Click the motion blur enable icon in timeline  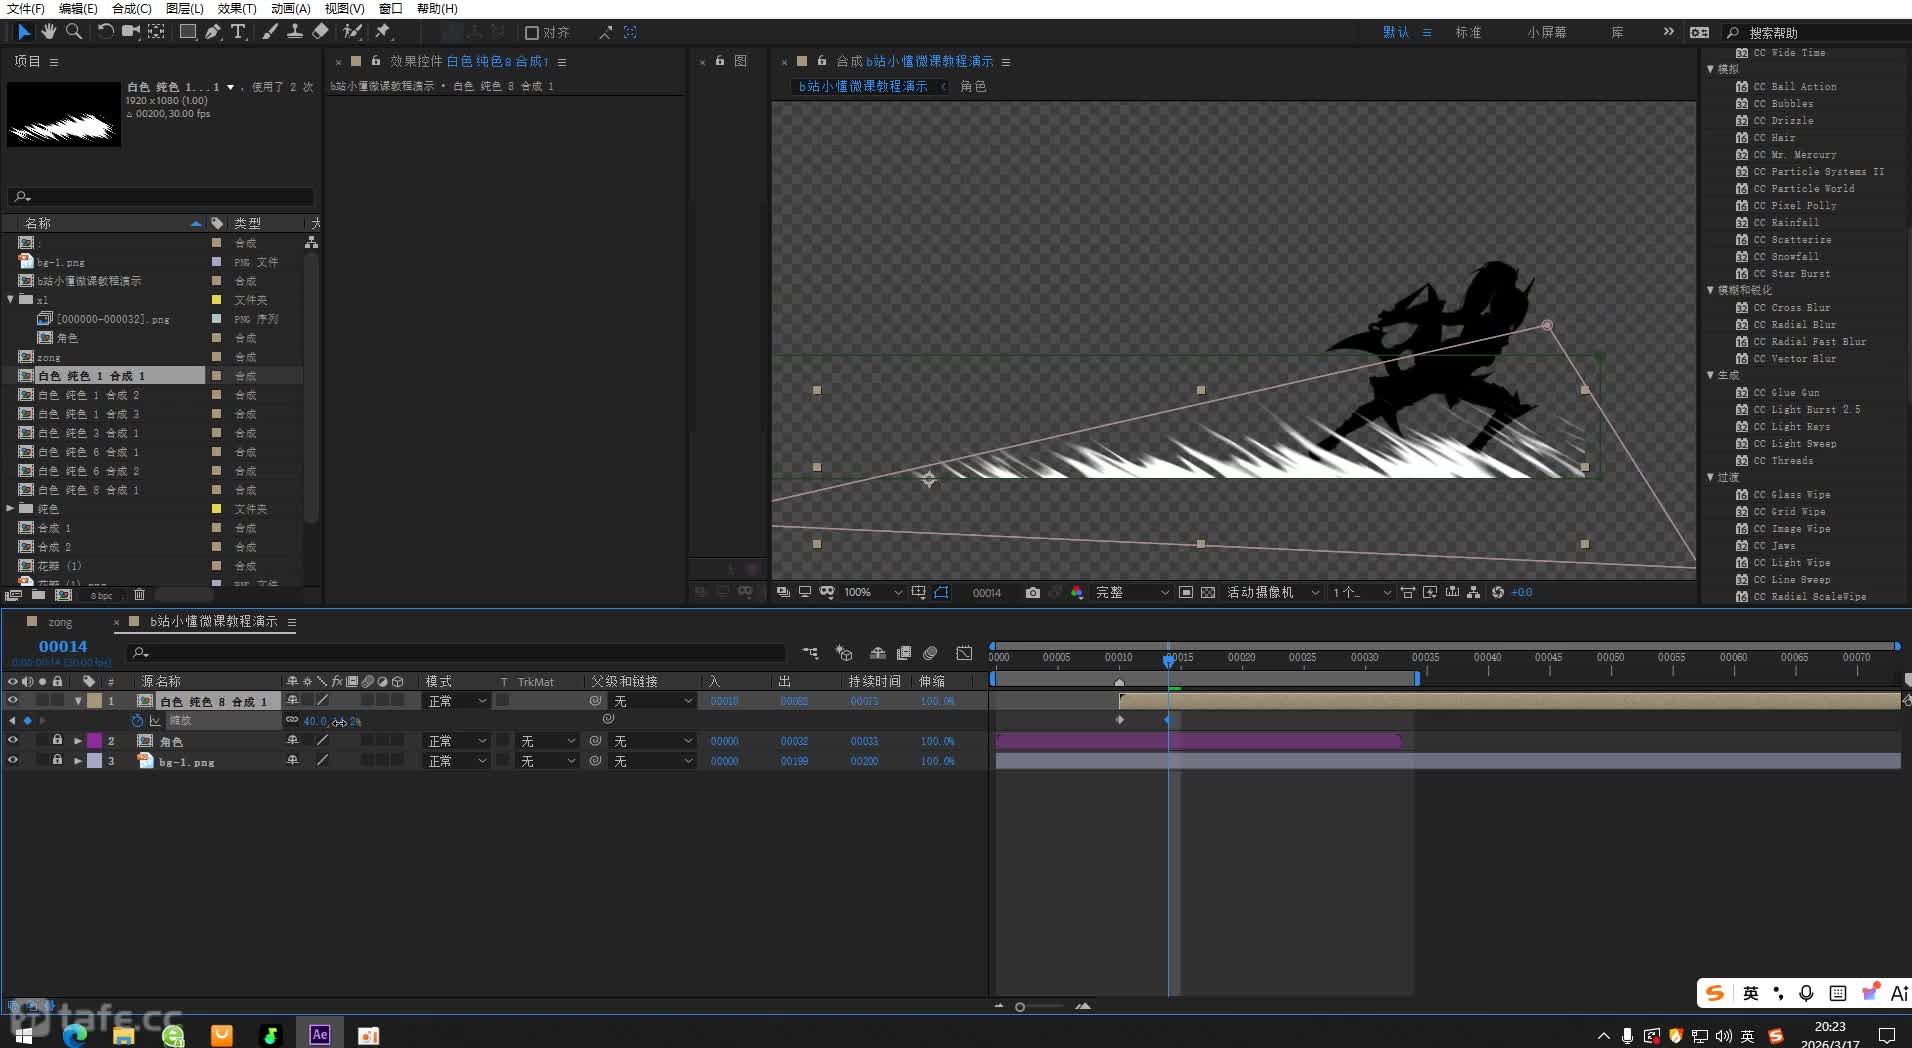[930, 653]
